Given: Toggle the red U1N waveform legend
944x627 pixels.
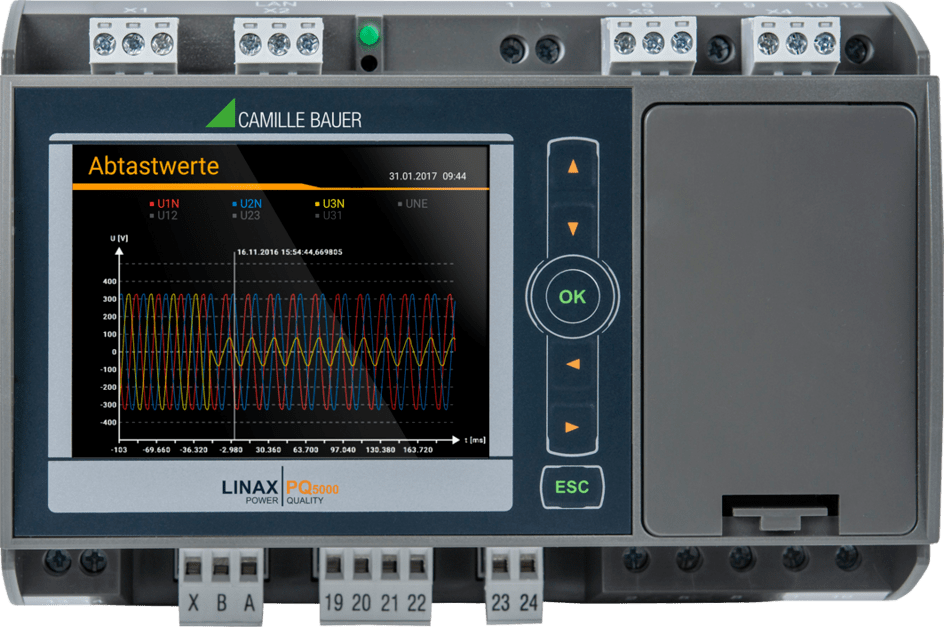Looking at the screenshot, I should tap(164, 203).
